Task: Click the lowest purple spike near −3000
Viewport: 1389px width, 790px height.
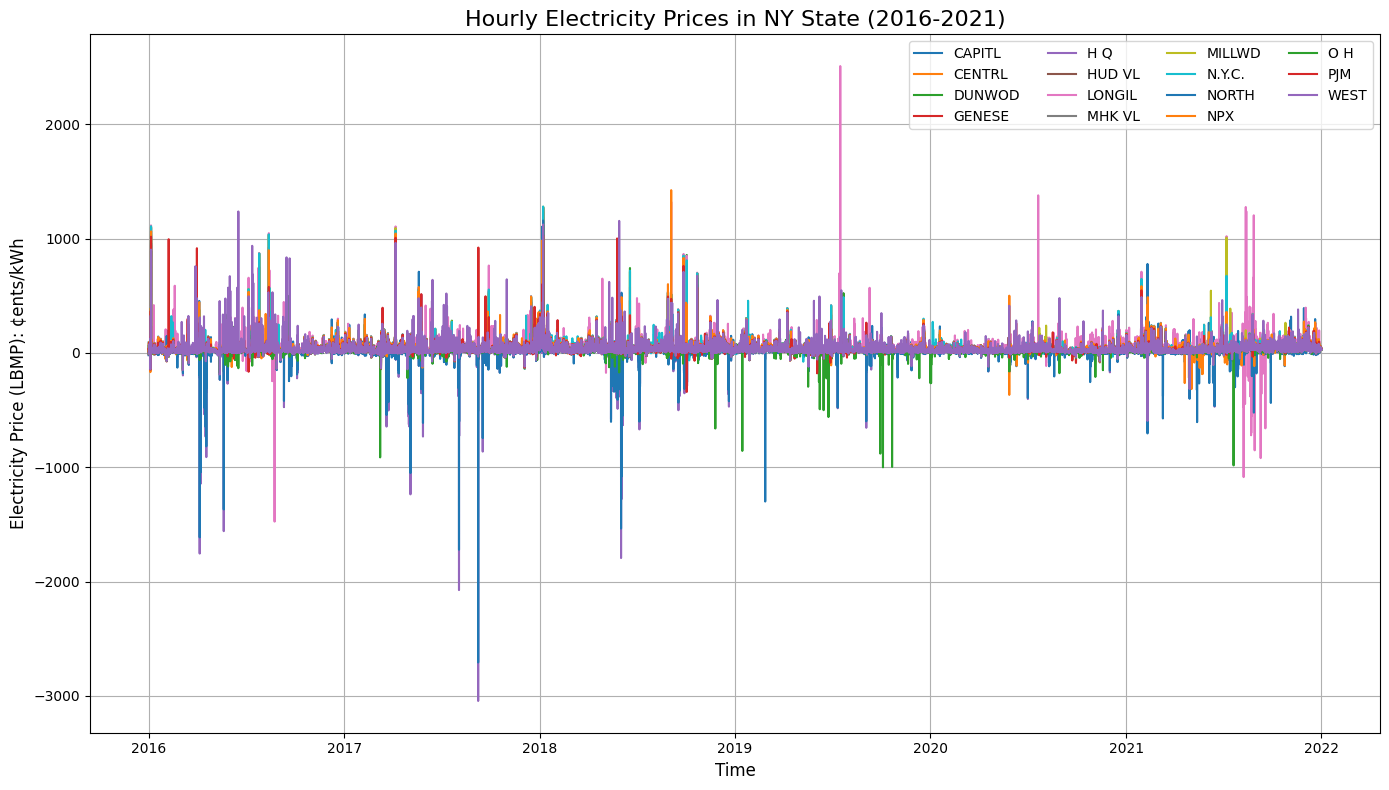Action: coord(478,698)
